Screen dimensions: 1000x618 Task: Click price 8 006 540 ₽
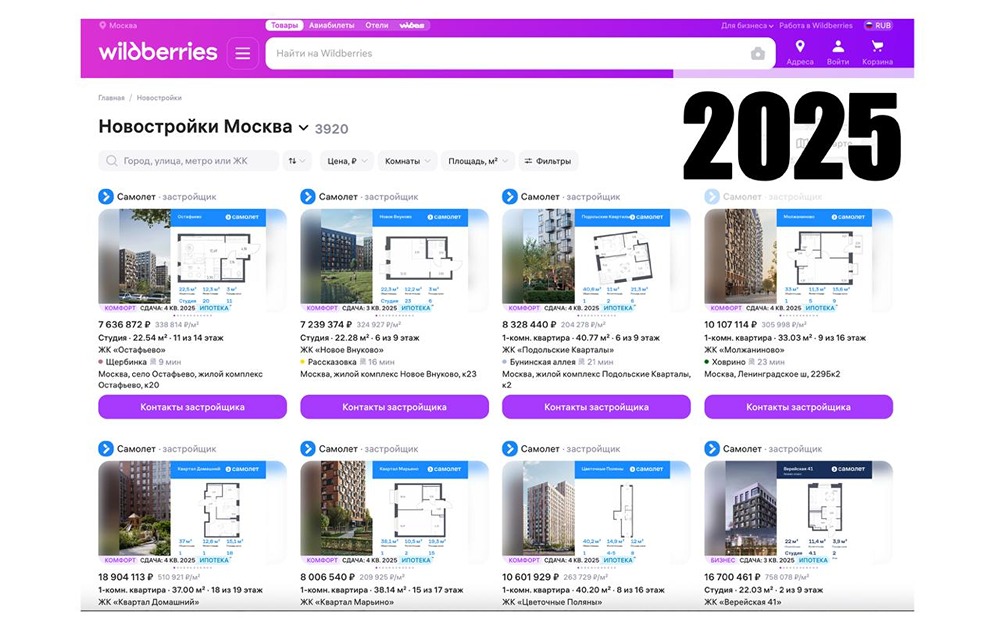pyautogui.click(x=328, y=577)
